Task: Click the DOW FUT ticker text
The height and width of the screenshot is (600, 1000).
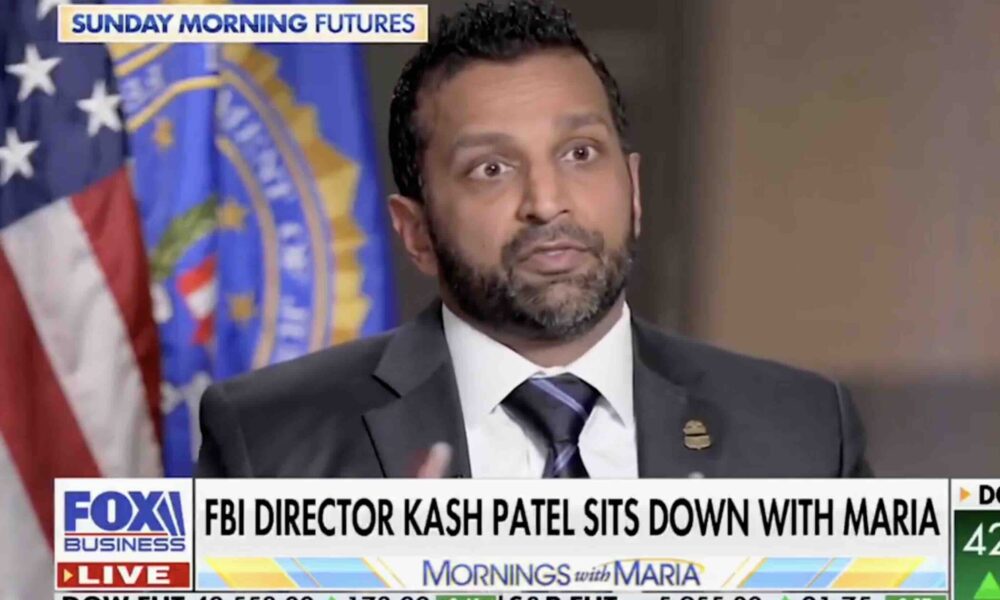Action: click(124, 597)
